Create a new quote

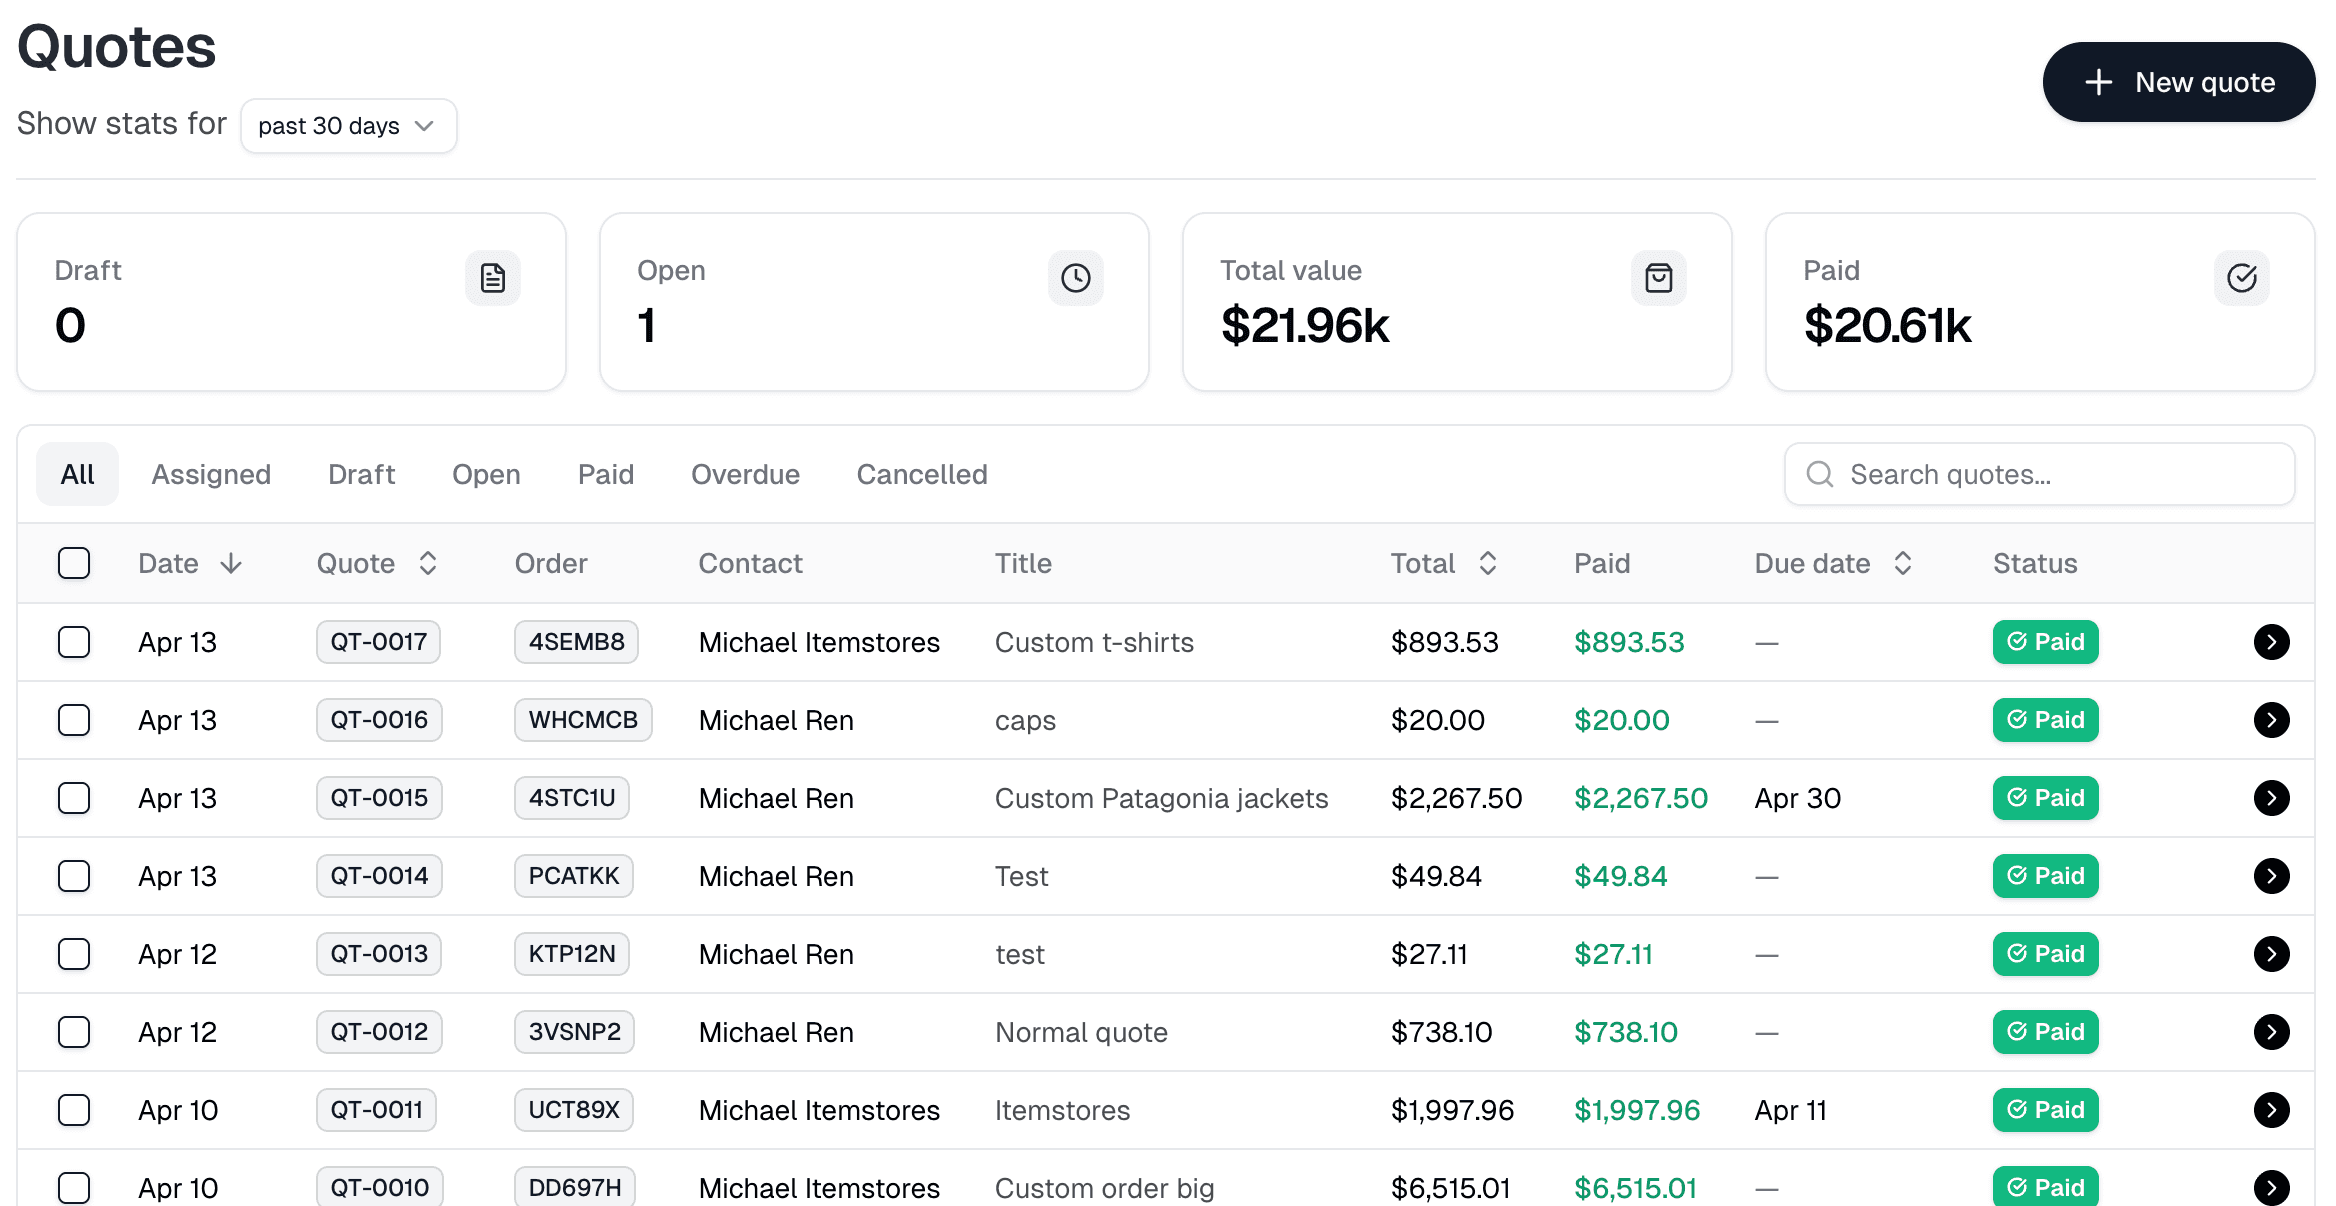(x=2178, y=82)
